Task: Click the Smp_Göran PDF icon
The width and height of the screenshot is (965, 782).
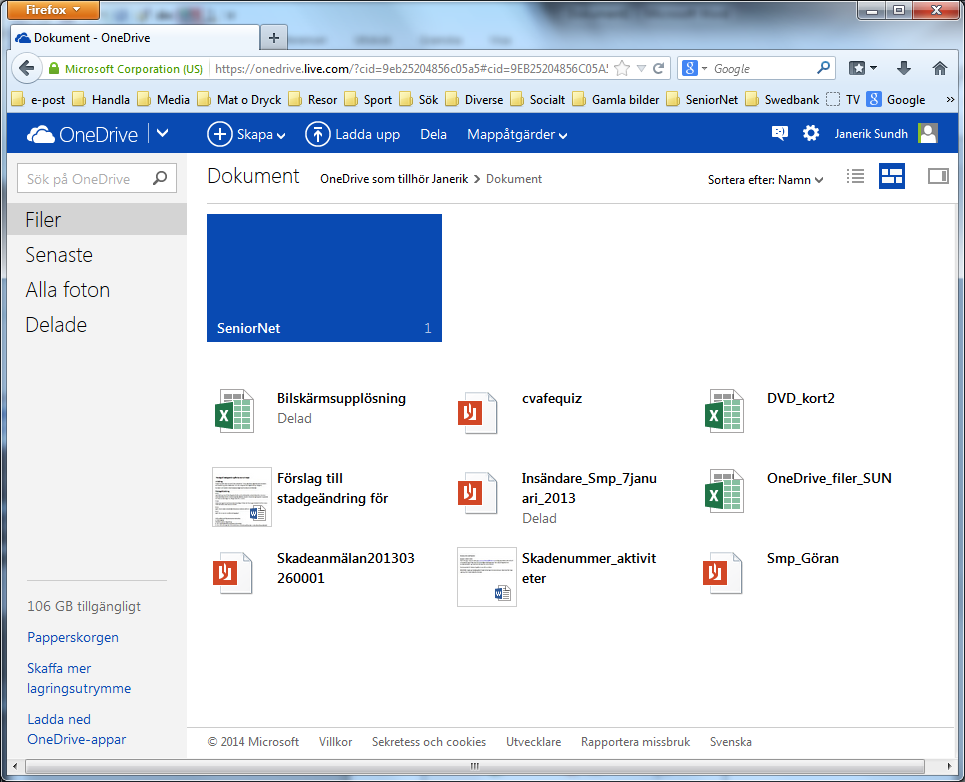Action: click(x=723, y=572)
